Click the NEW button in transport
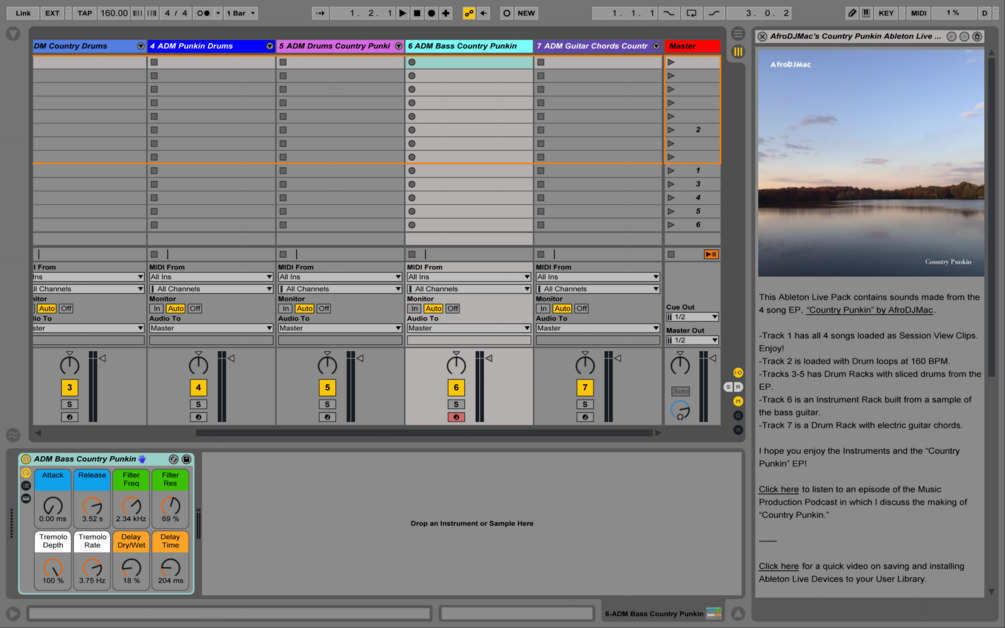 [526, 13]
